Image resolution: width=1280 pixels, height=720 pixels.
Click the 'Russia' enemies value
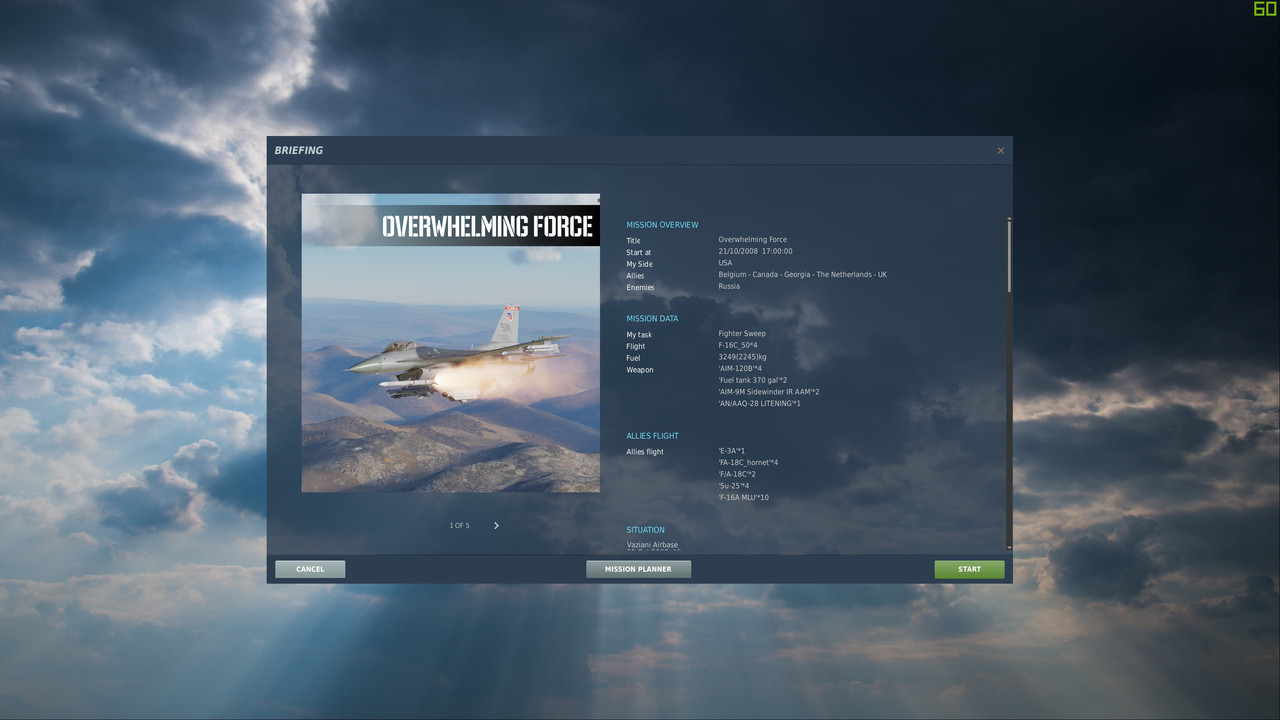(x=729, y=286)
